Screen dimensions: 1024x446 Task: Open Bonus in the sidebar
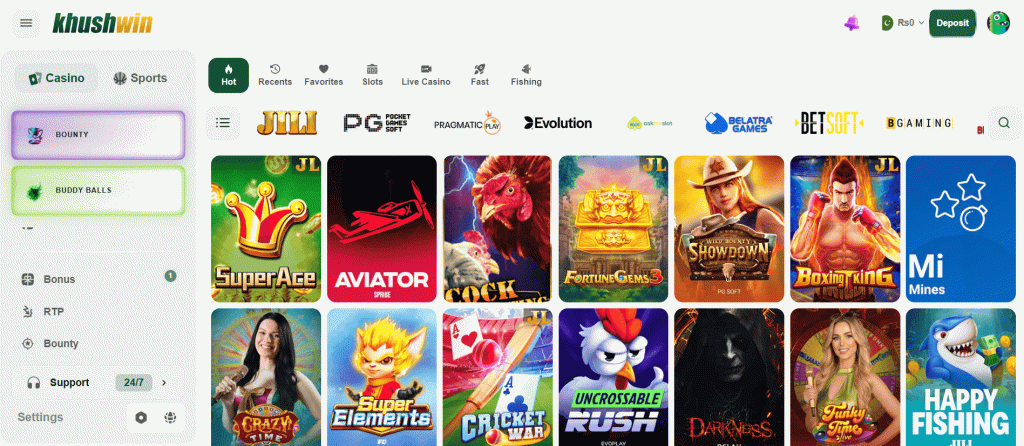59,279
